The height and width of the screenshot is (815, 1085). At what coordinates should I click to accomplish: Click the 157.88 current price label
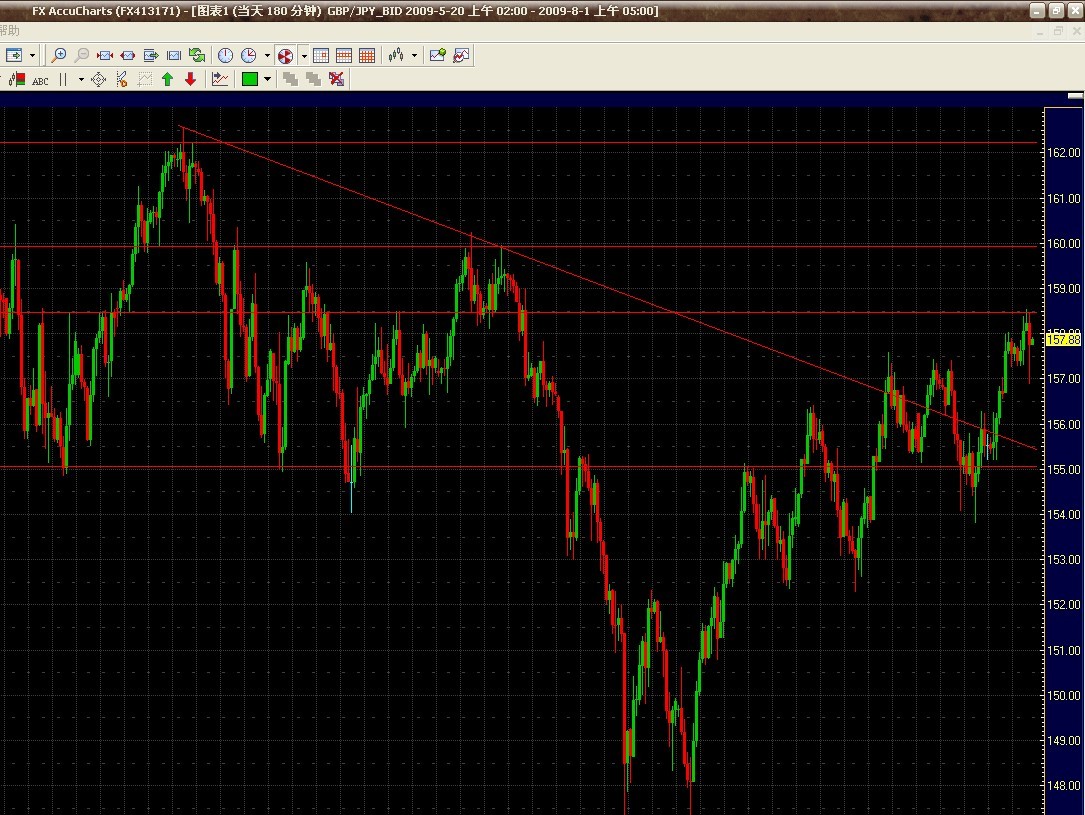click(1064, 339)
